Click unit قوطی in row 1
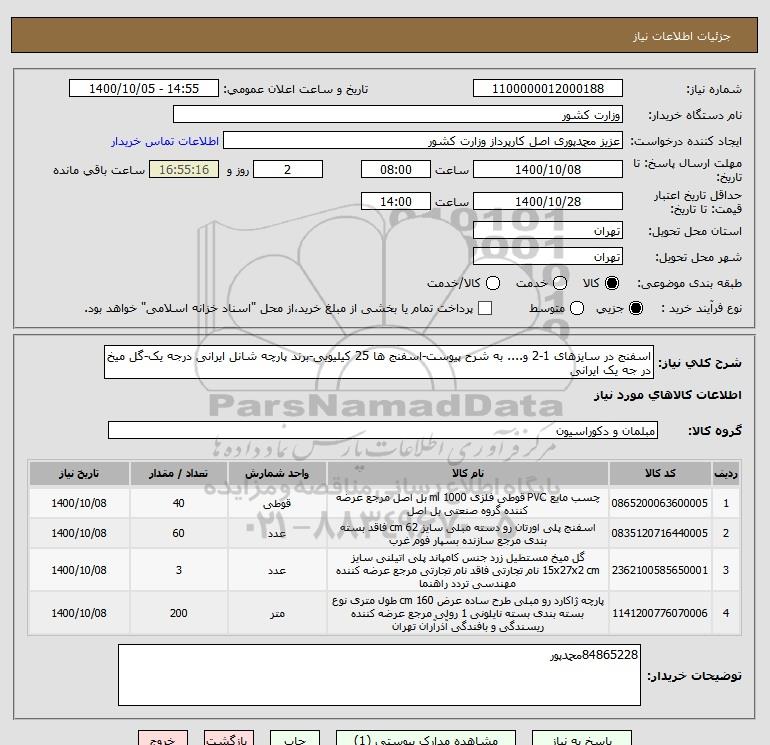The height and width of the screenshot is (745, 770). click(277, 504)
